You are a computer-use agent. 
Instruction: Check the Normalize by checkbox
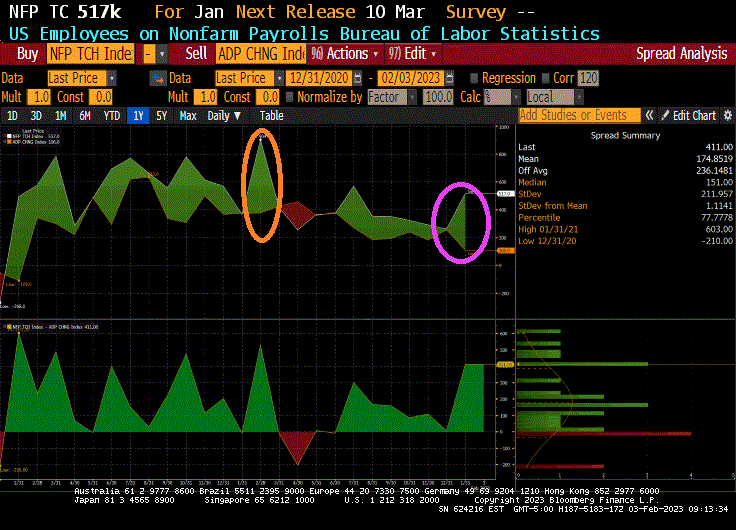coord(290,97)
